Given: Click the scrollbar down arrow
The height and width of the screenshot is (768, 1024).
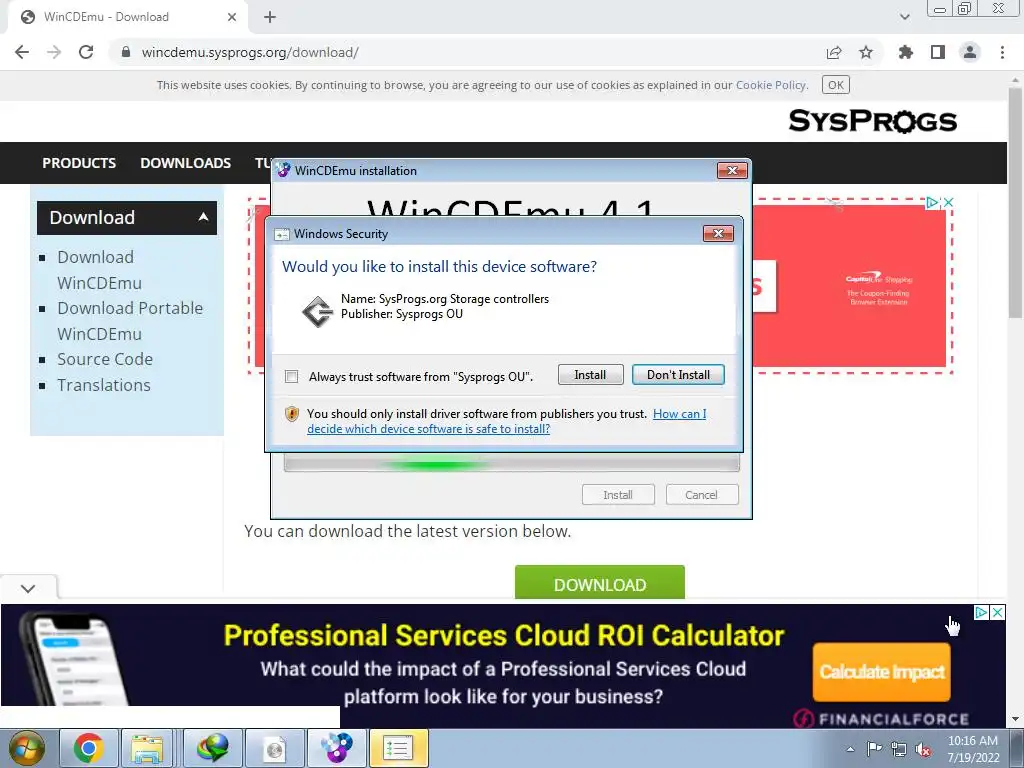Looking at the screenshot, I should [1015, 720].
